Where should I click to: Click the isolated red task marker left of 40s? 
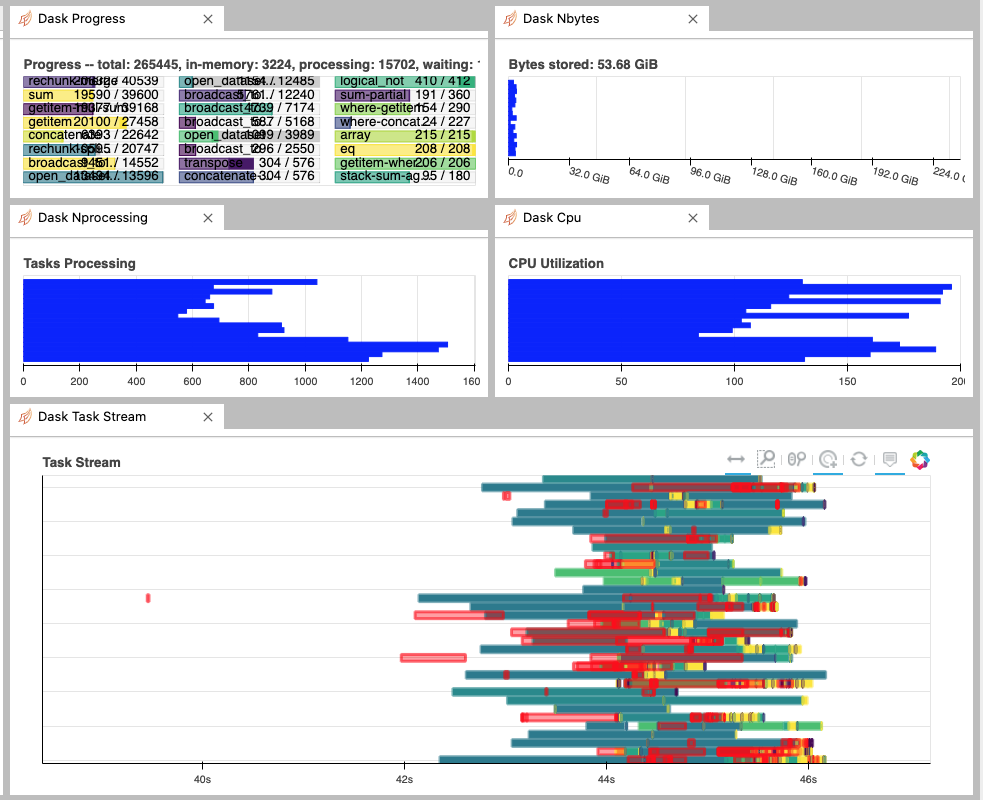point(148,598)
